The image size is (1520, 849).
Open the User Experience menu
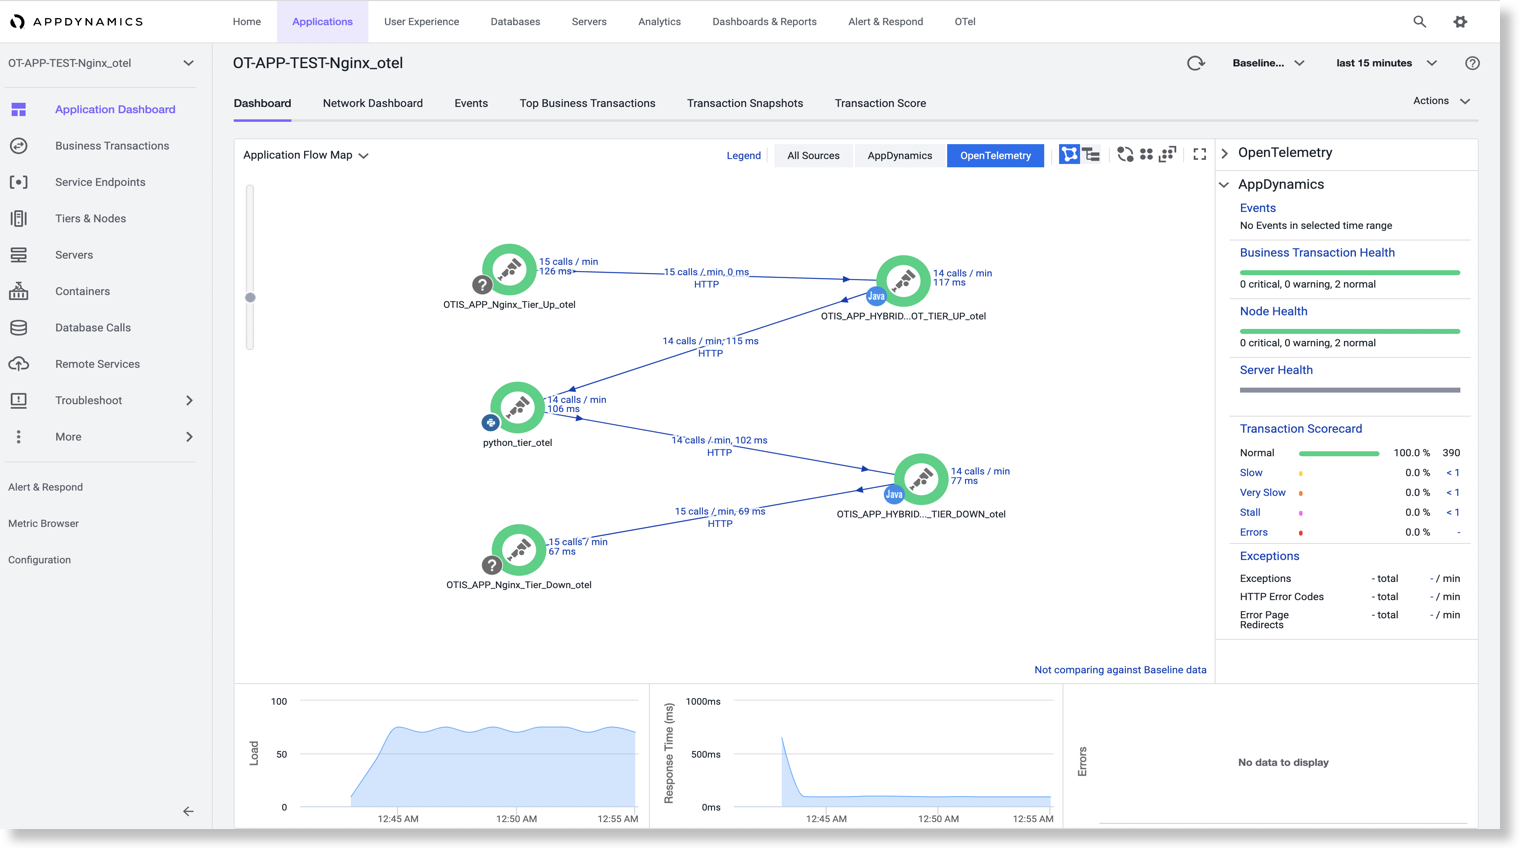pyautogui.click(x=422, y=21)
